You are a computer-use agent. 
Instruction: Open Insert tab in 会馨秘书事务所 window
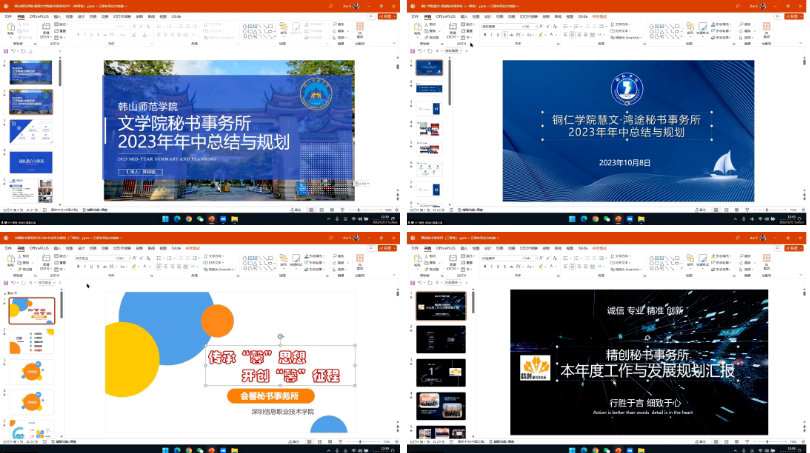coord(57,248)
